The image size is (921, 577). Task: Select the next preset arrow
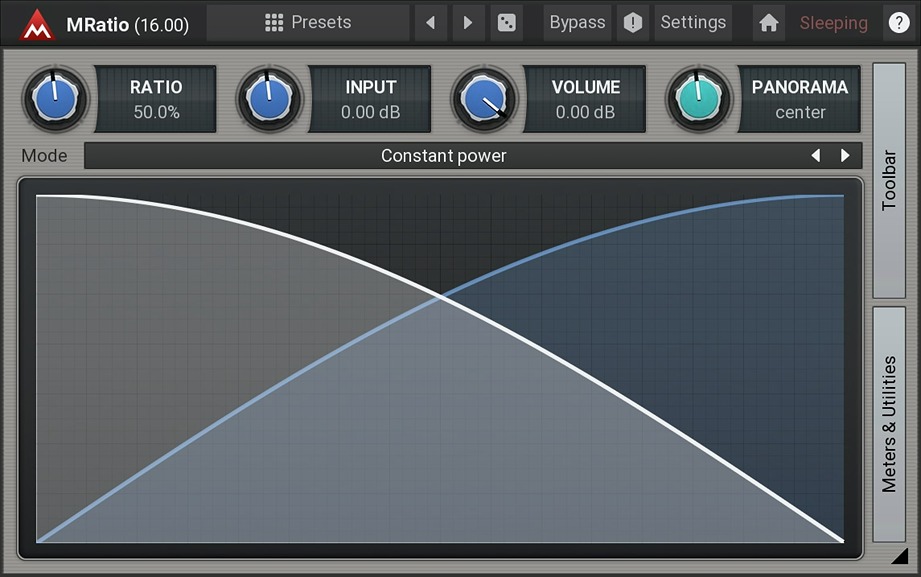(468, 22)
